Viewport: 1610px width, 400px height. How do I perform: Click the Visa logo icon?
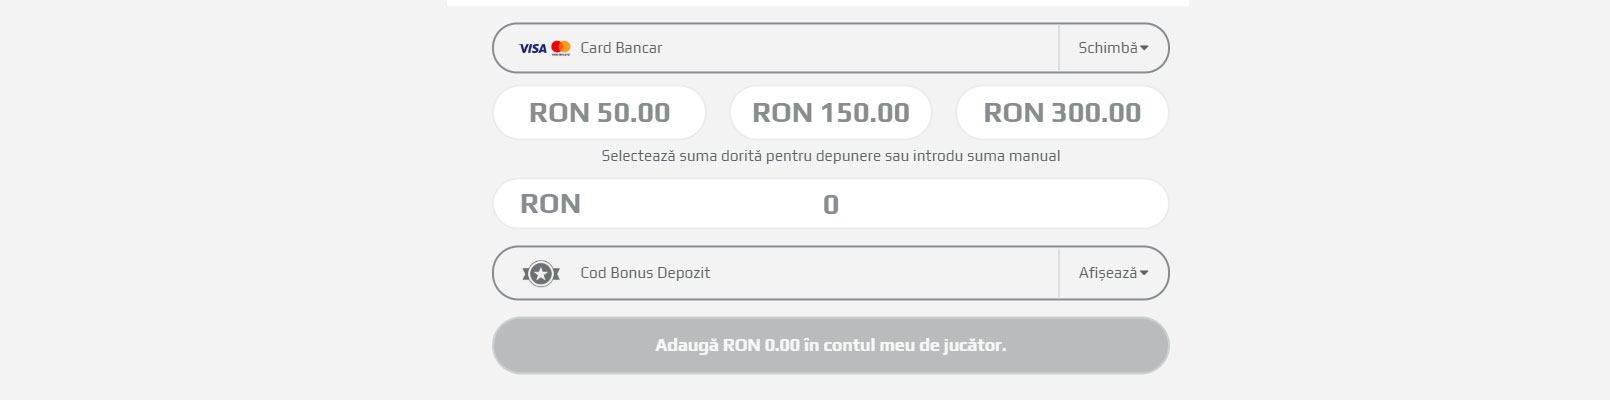[532, 48]
